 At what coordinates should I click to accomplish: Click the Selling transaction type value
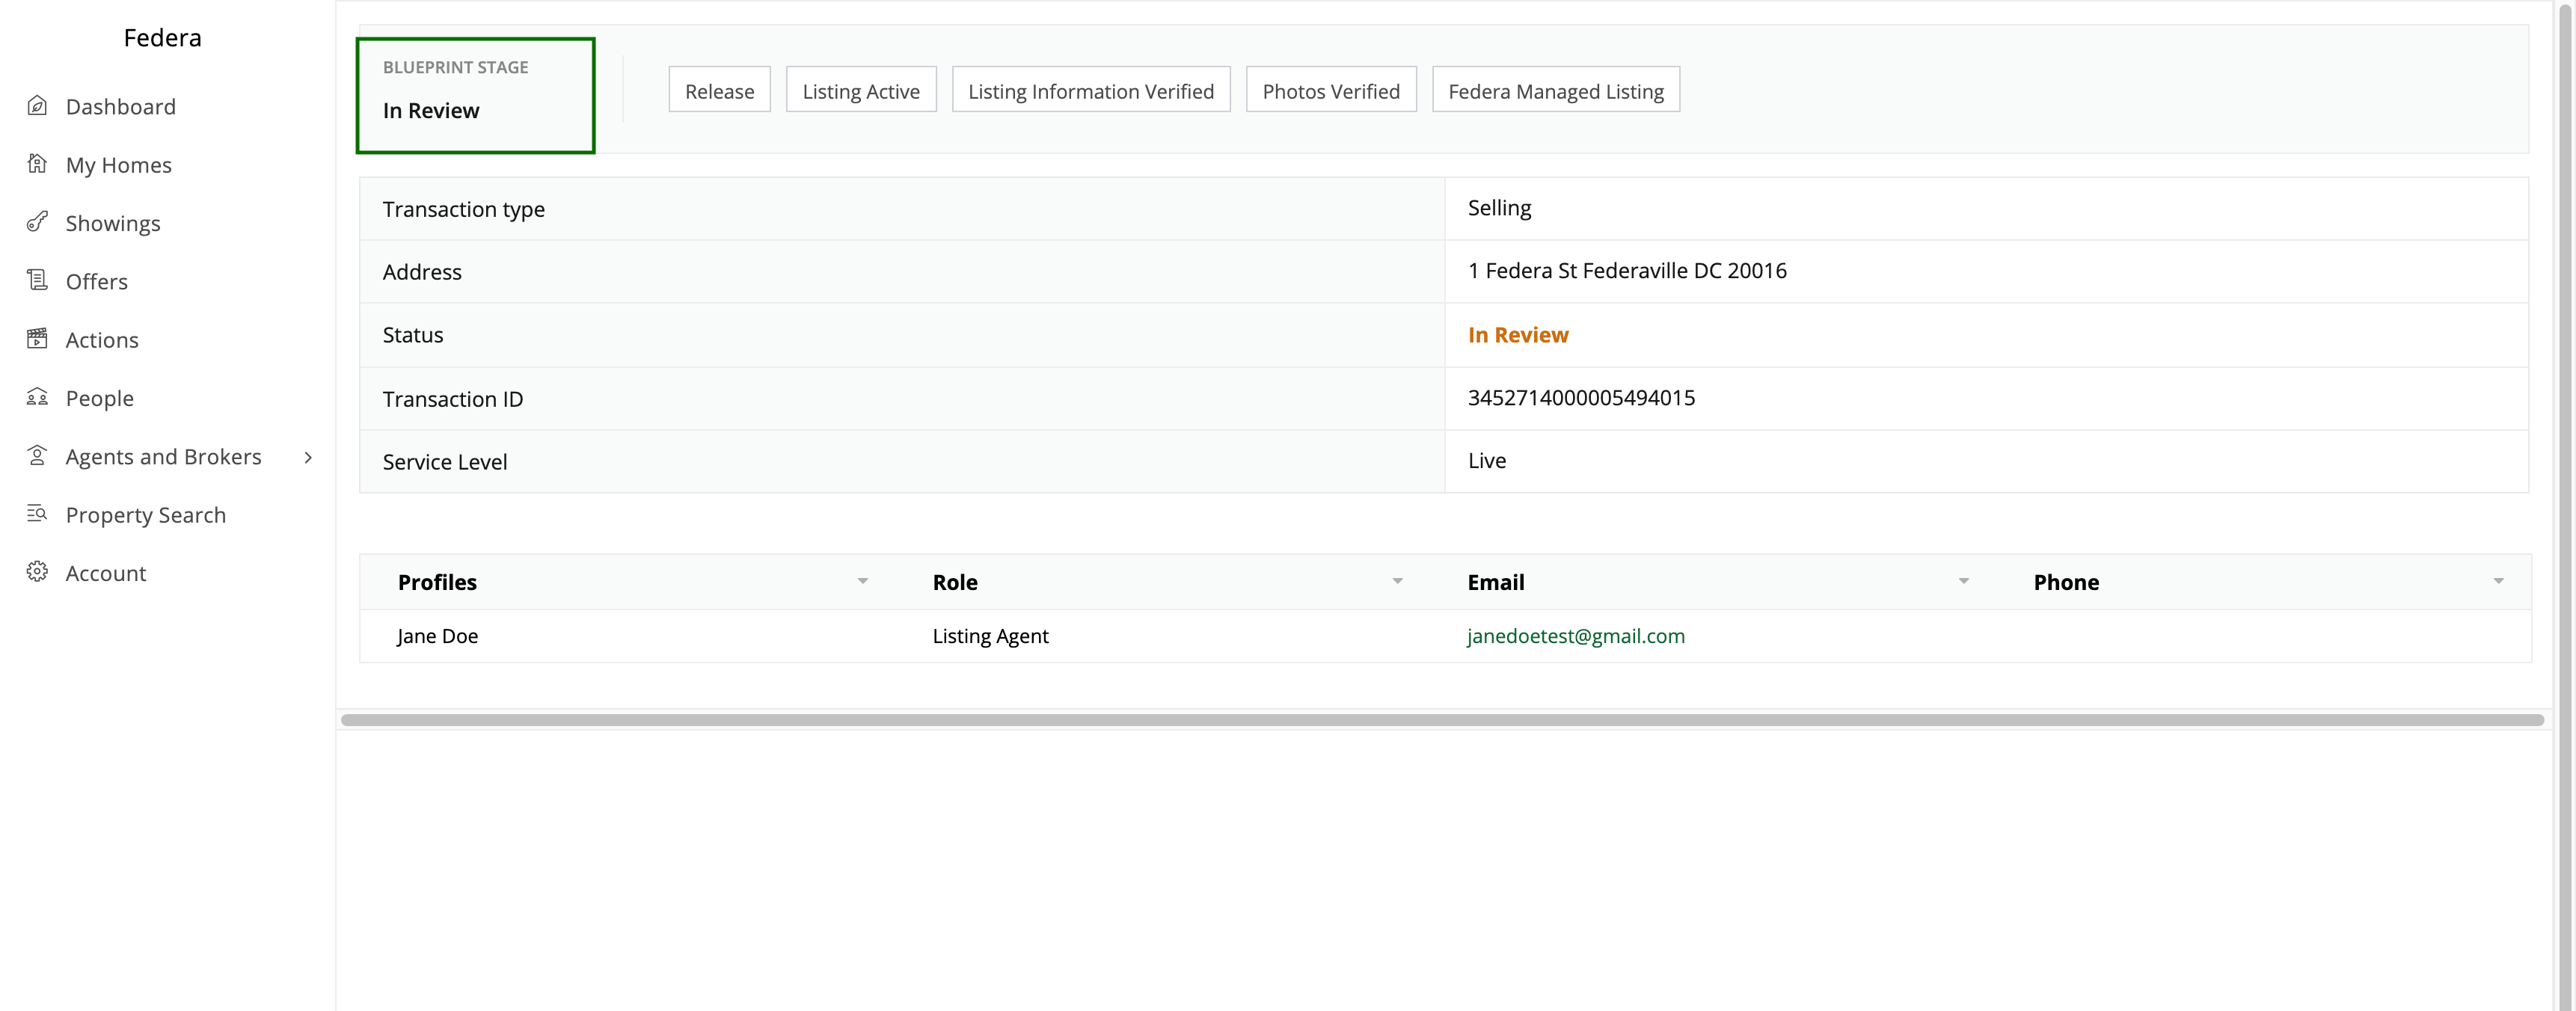tap(1499, 208)
